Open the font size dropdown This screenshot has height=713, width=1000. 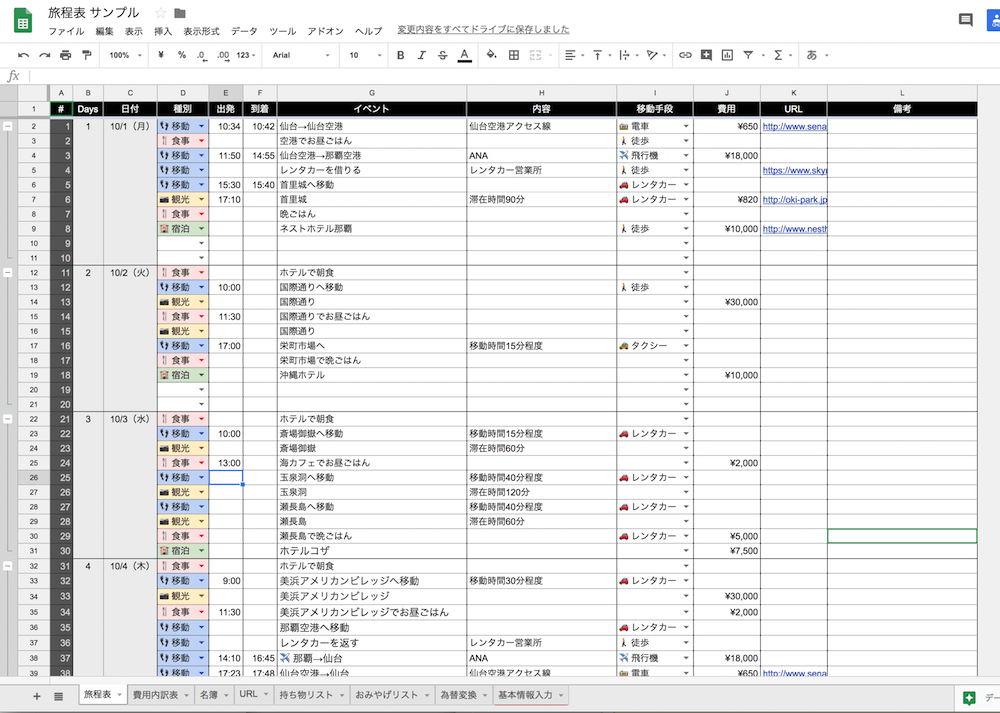pos(358,55)
